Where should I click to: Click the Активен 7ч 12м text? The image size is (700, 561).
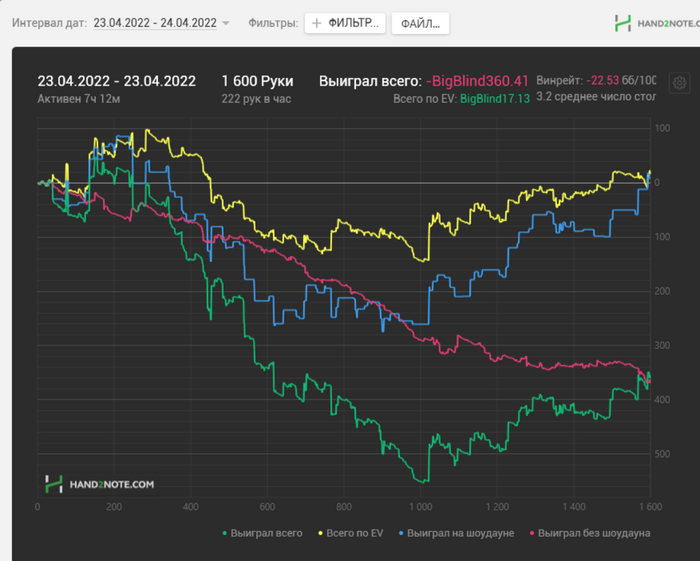79,99
